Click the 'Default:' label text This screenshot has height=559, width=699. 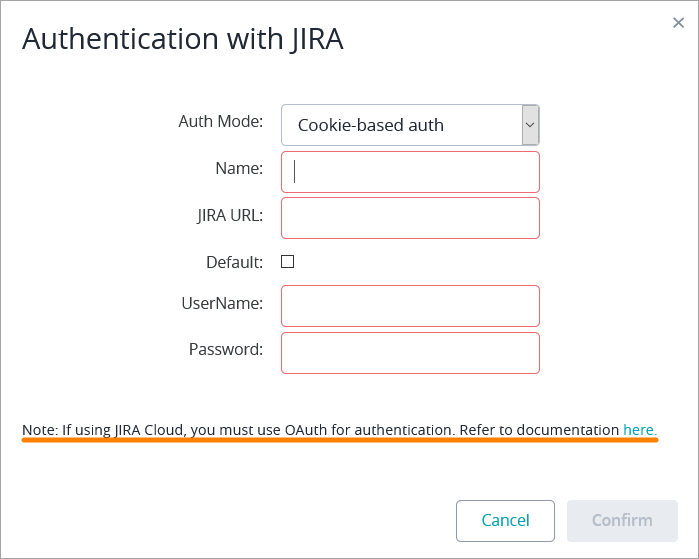(x=234, y=262)
